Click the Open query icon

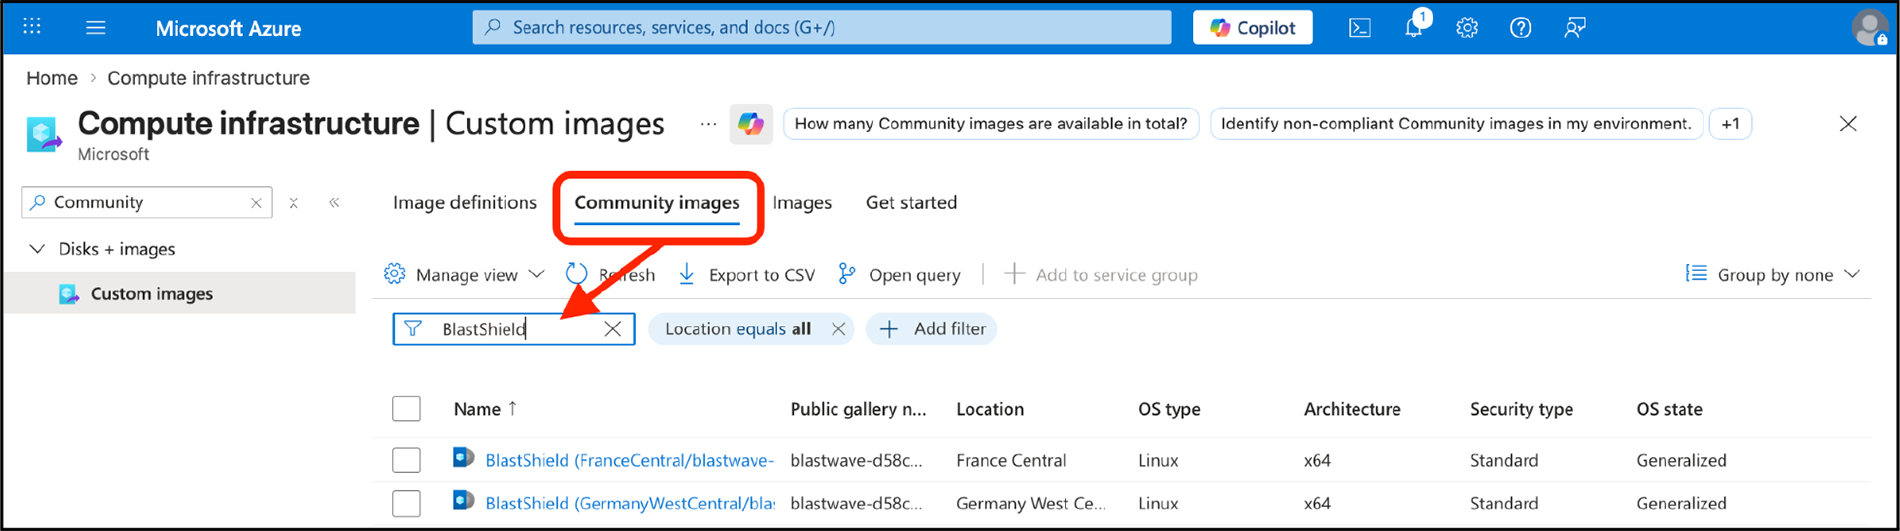pos(847,274)
